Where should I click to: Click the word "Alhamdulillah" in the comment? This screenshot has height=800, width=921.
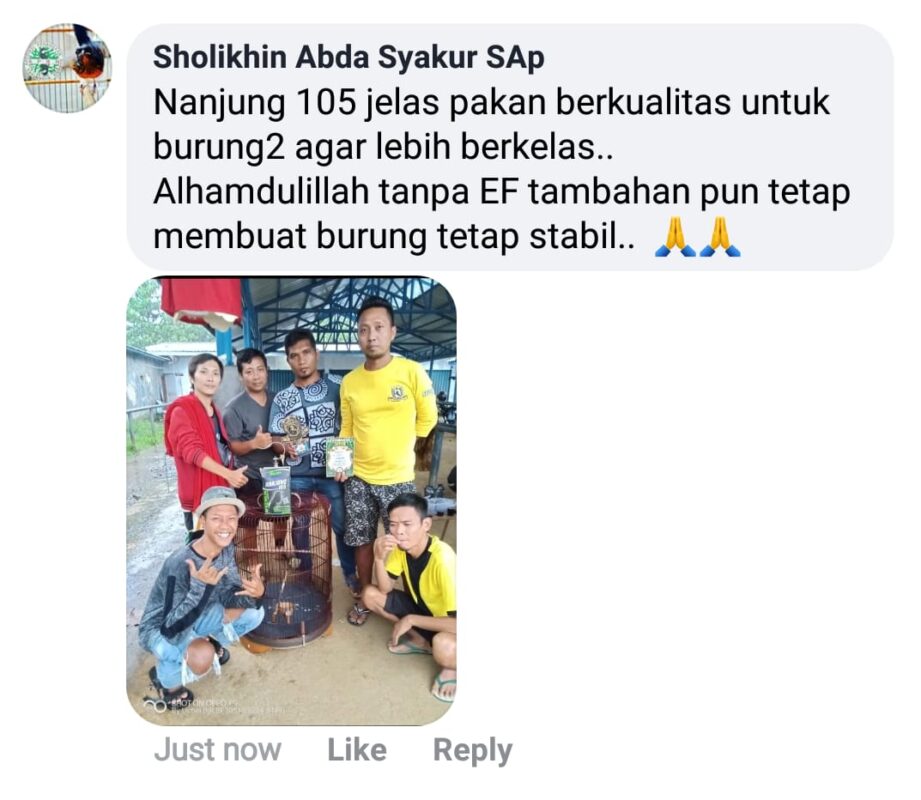pos(261,192)
